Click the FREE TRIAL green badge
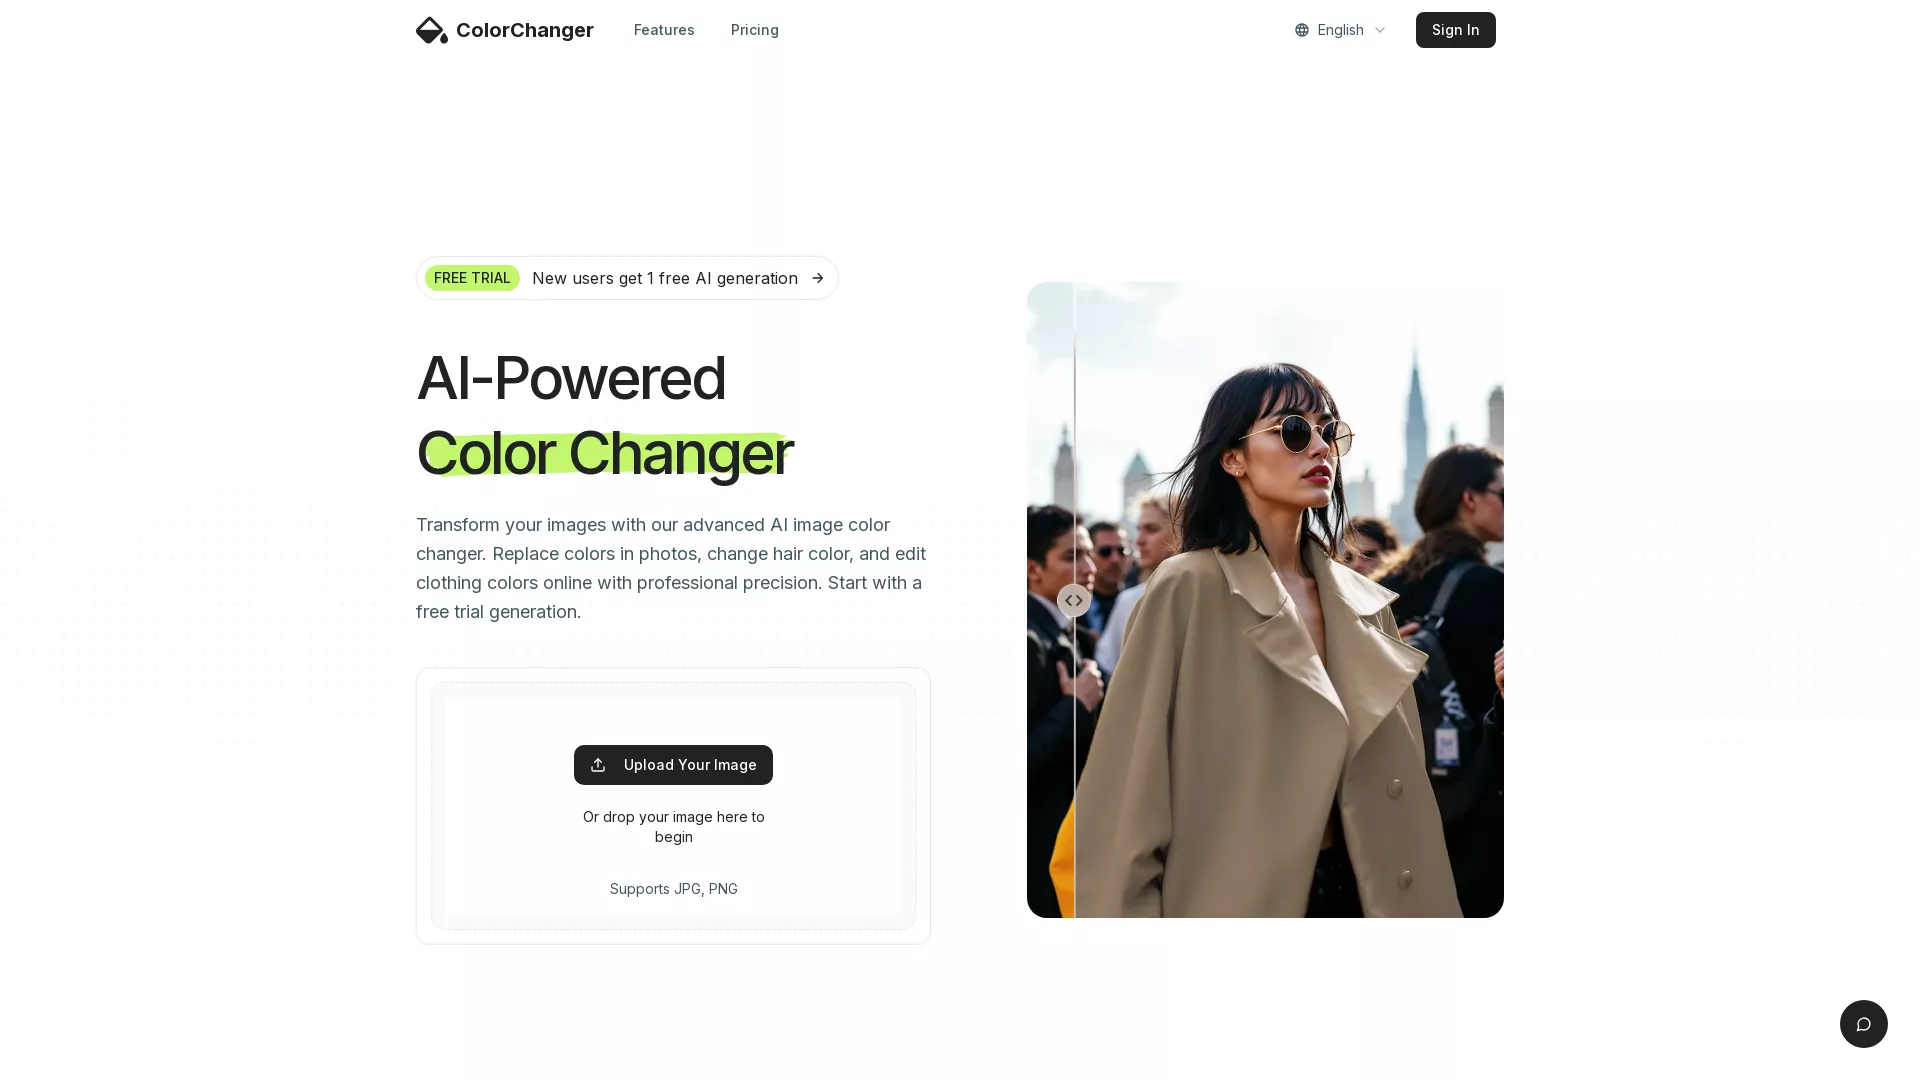1920x1080 pixels. (x=472, y=278)
